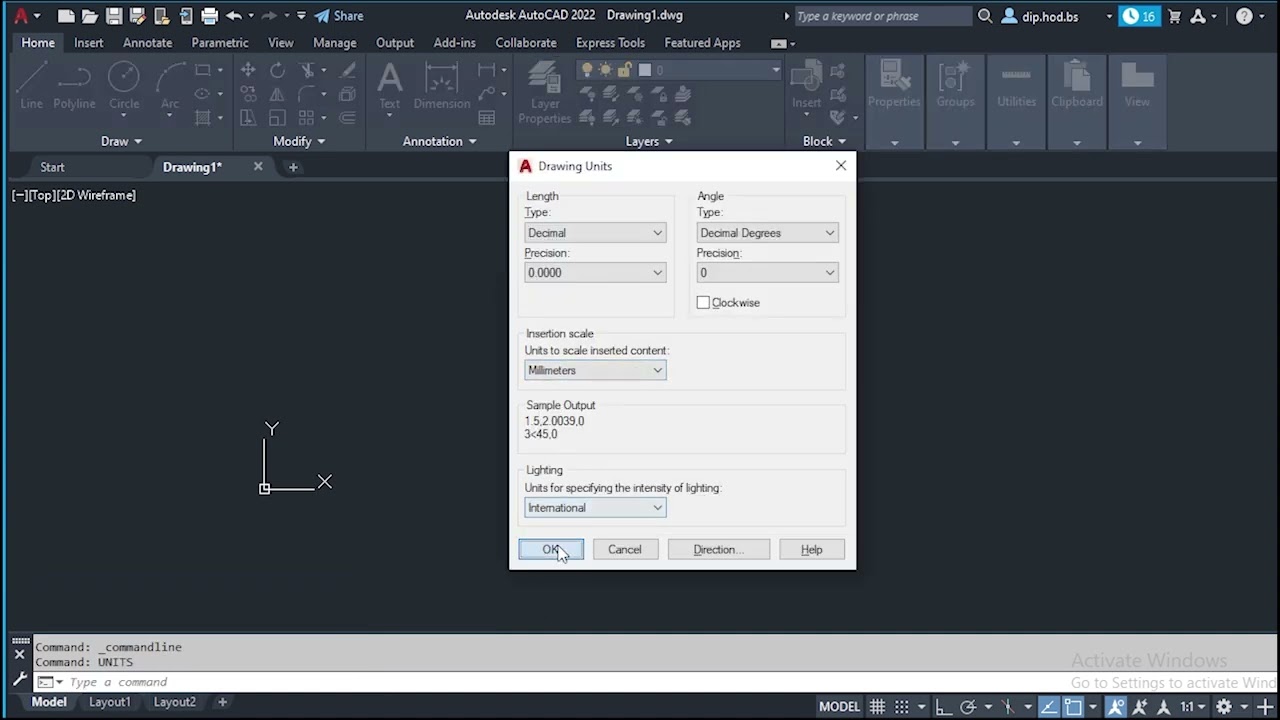Close the Drawing1 file tab
The width and height of the screenshot is (1280, 720).
click(258, 167)
